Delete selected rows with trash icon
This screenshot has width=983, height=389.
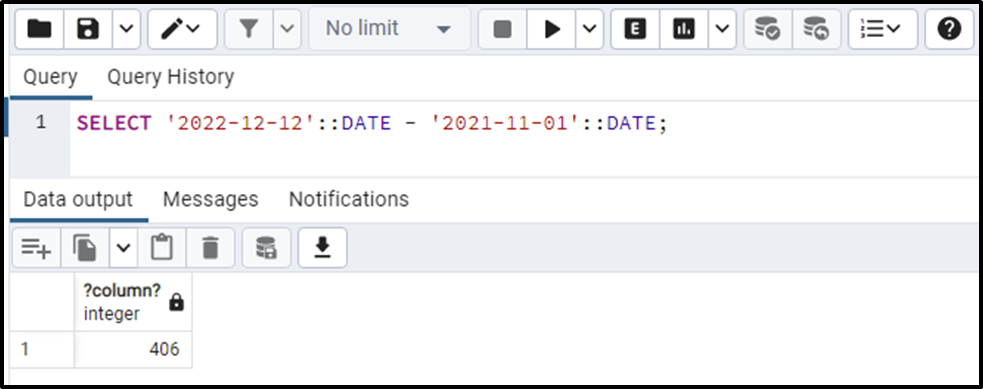(211, 248)
